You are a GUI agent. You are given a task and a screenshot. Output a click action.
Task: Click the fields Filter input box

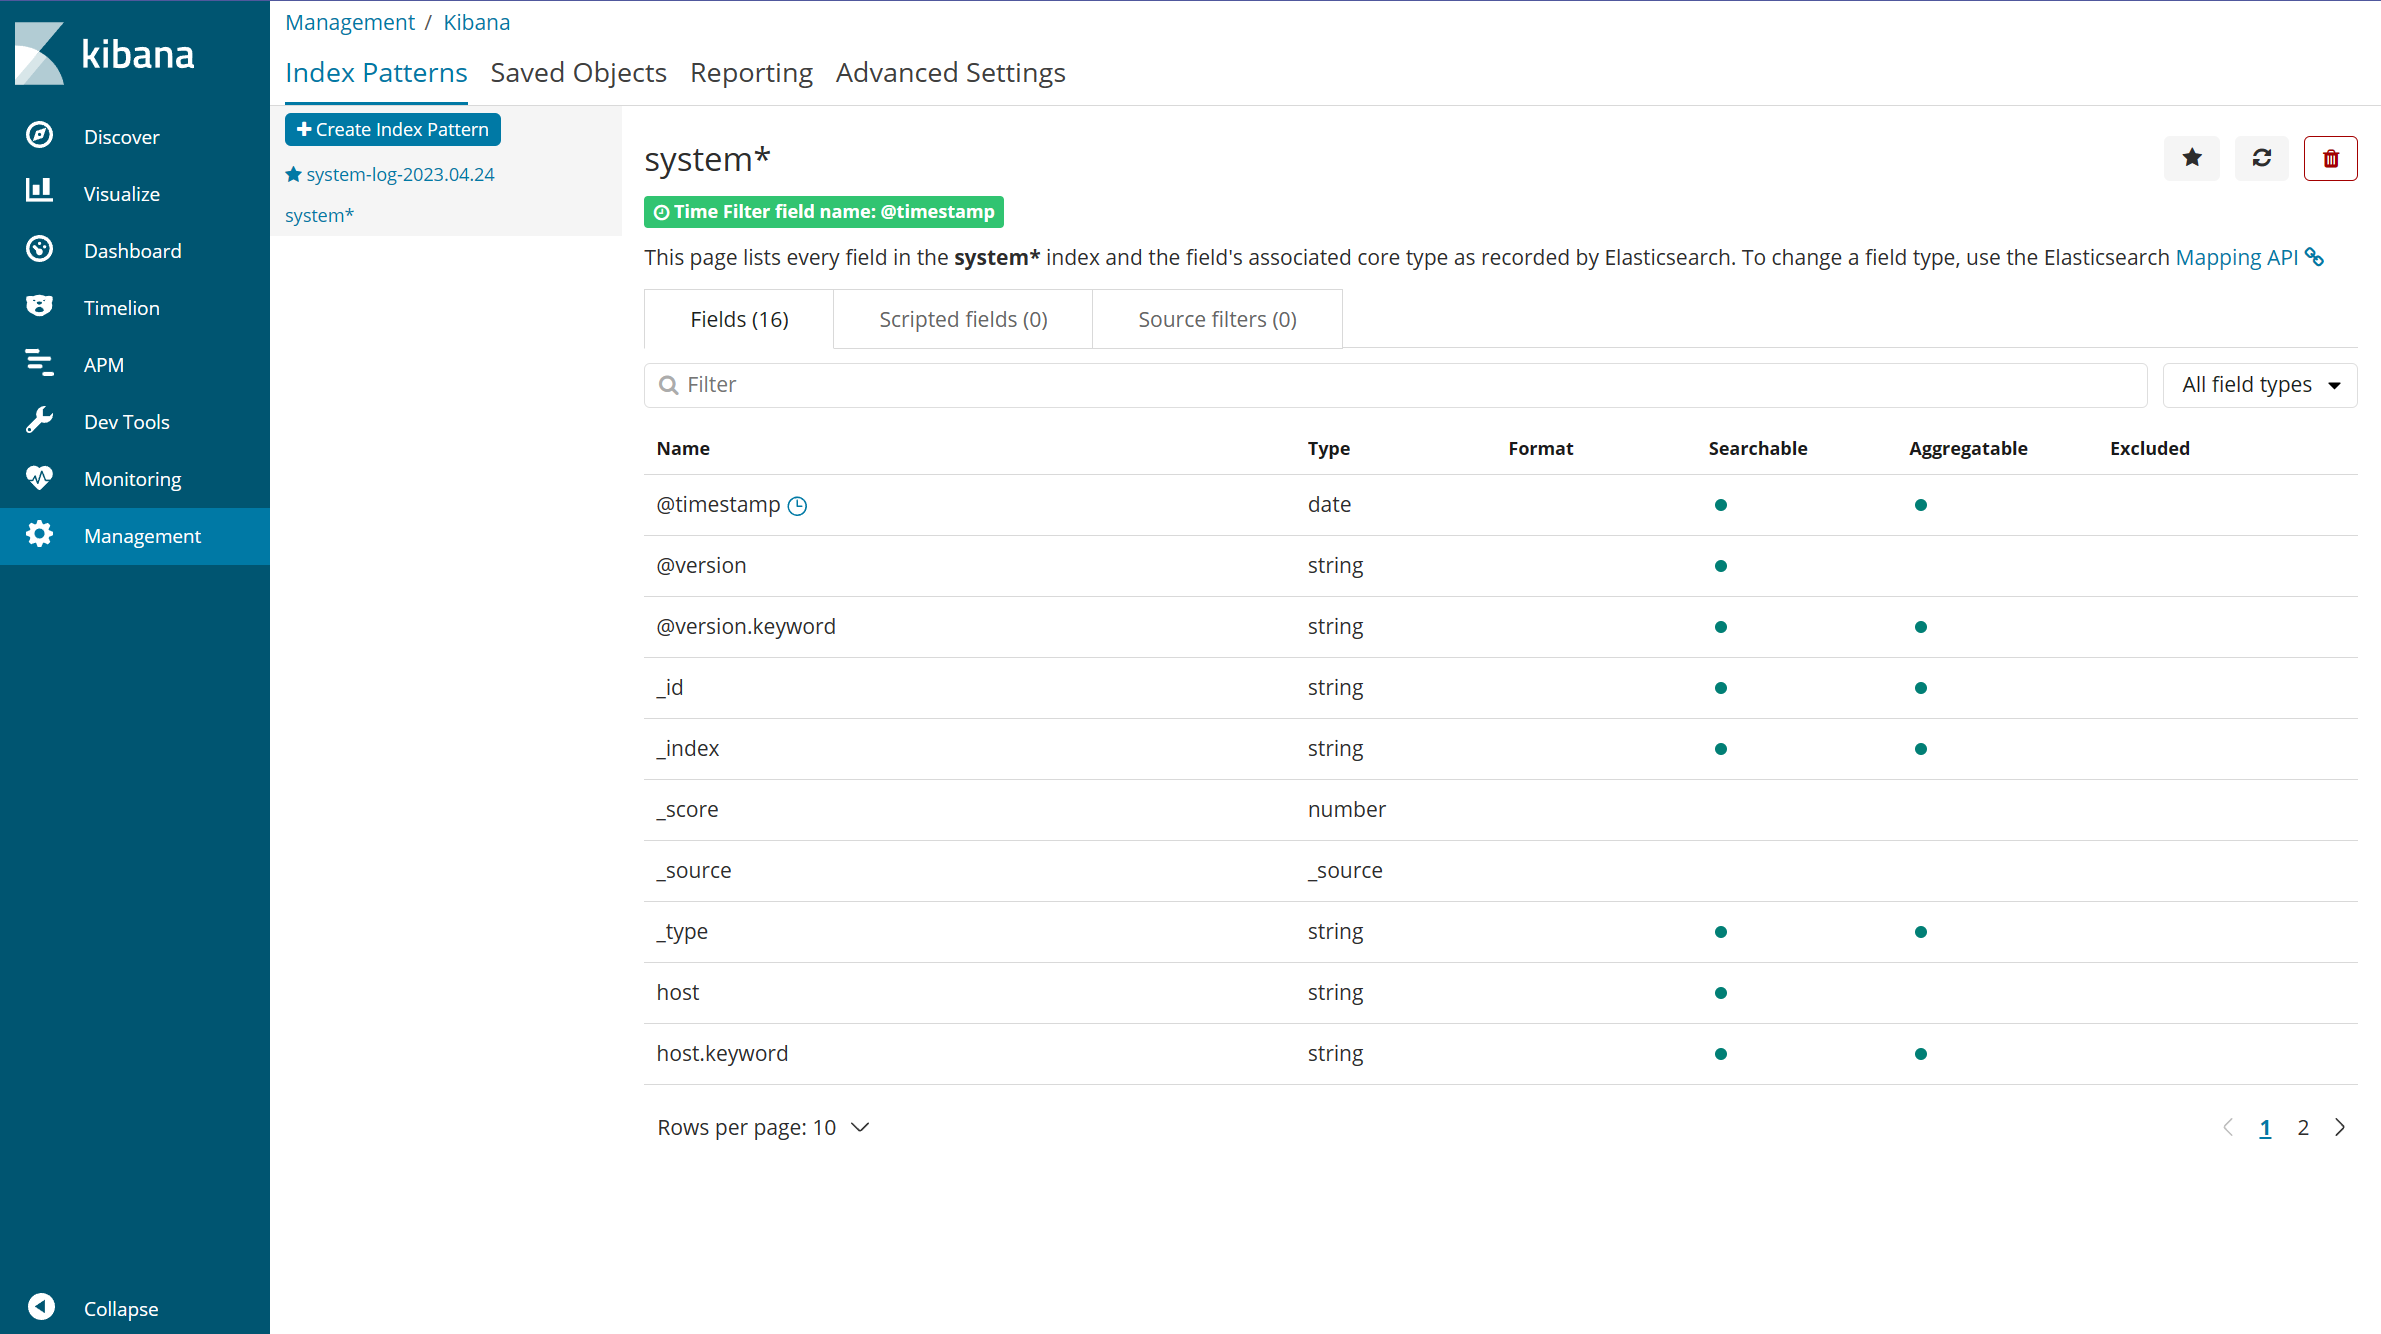1395,385
